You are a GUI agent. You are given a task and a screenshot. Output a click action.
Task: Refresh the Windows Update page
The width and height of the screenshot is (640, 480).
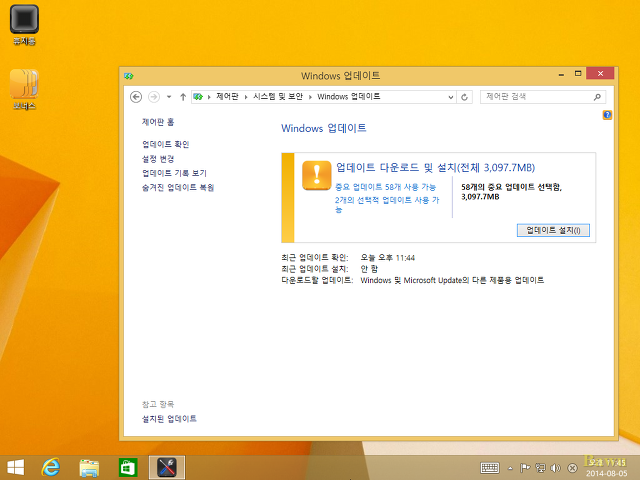coord(464,97)
